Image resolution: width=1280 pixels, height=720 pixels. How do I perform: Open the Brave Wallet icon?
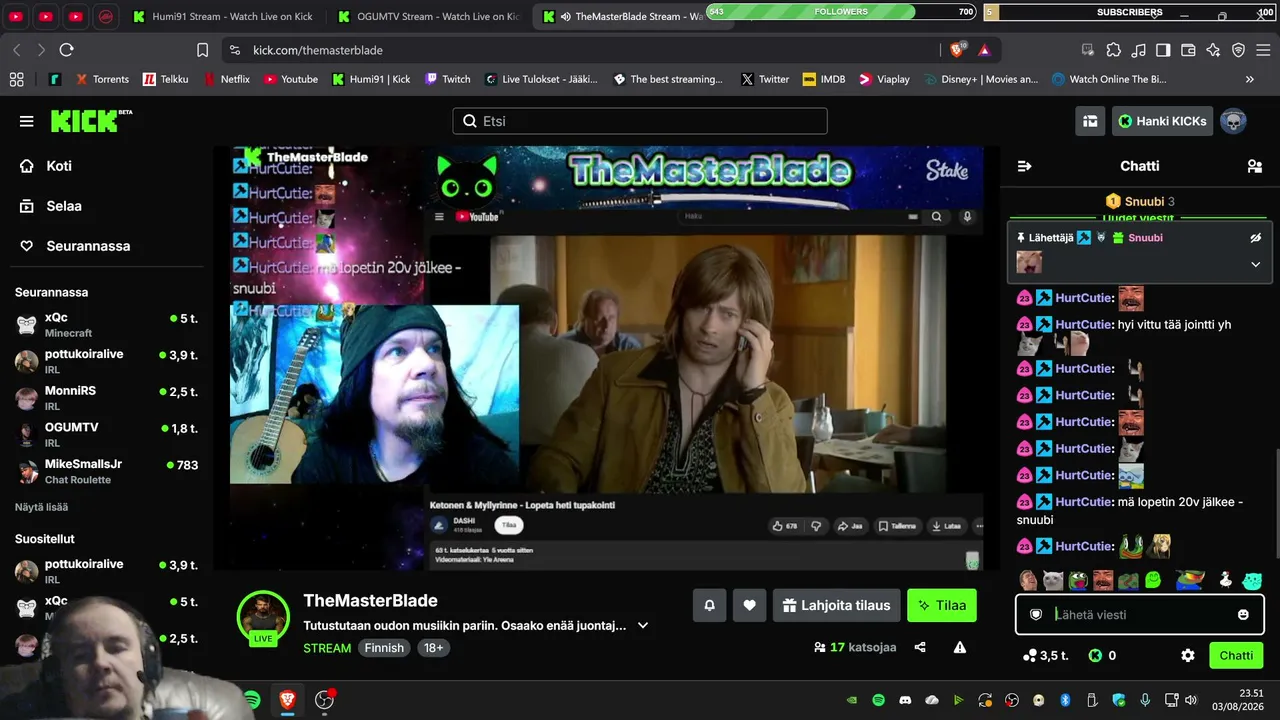pos(1188,50)
